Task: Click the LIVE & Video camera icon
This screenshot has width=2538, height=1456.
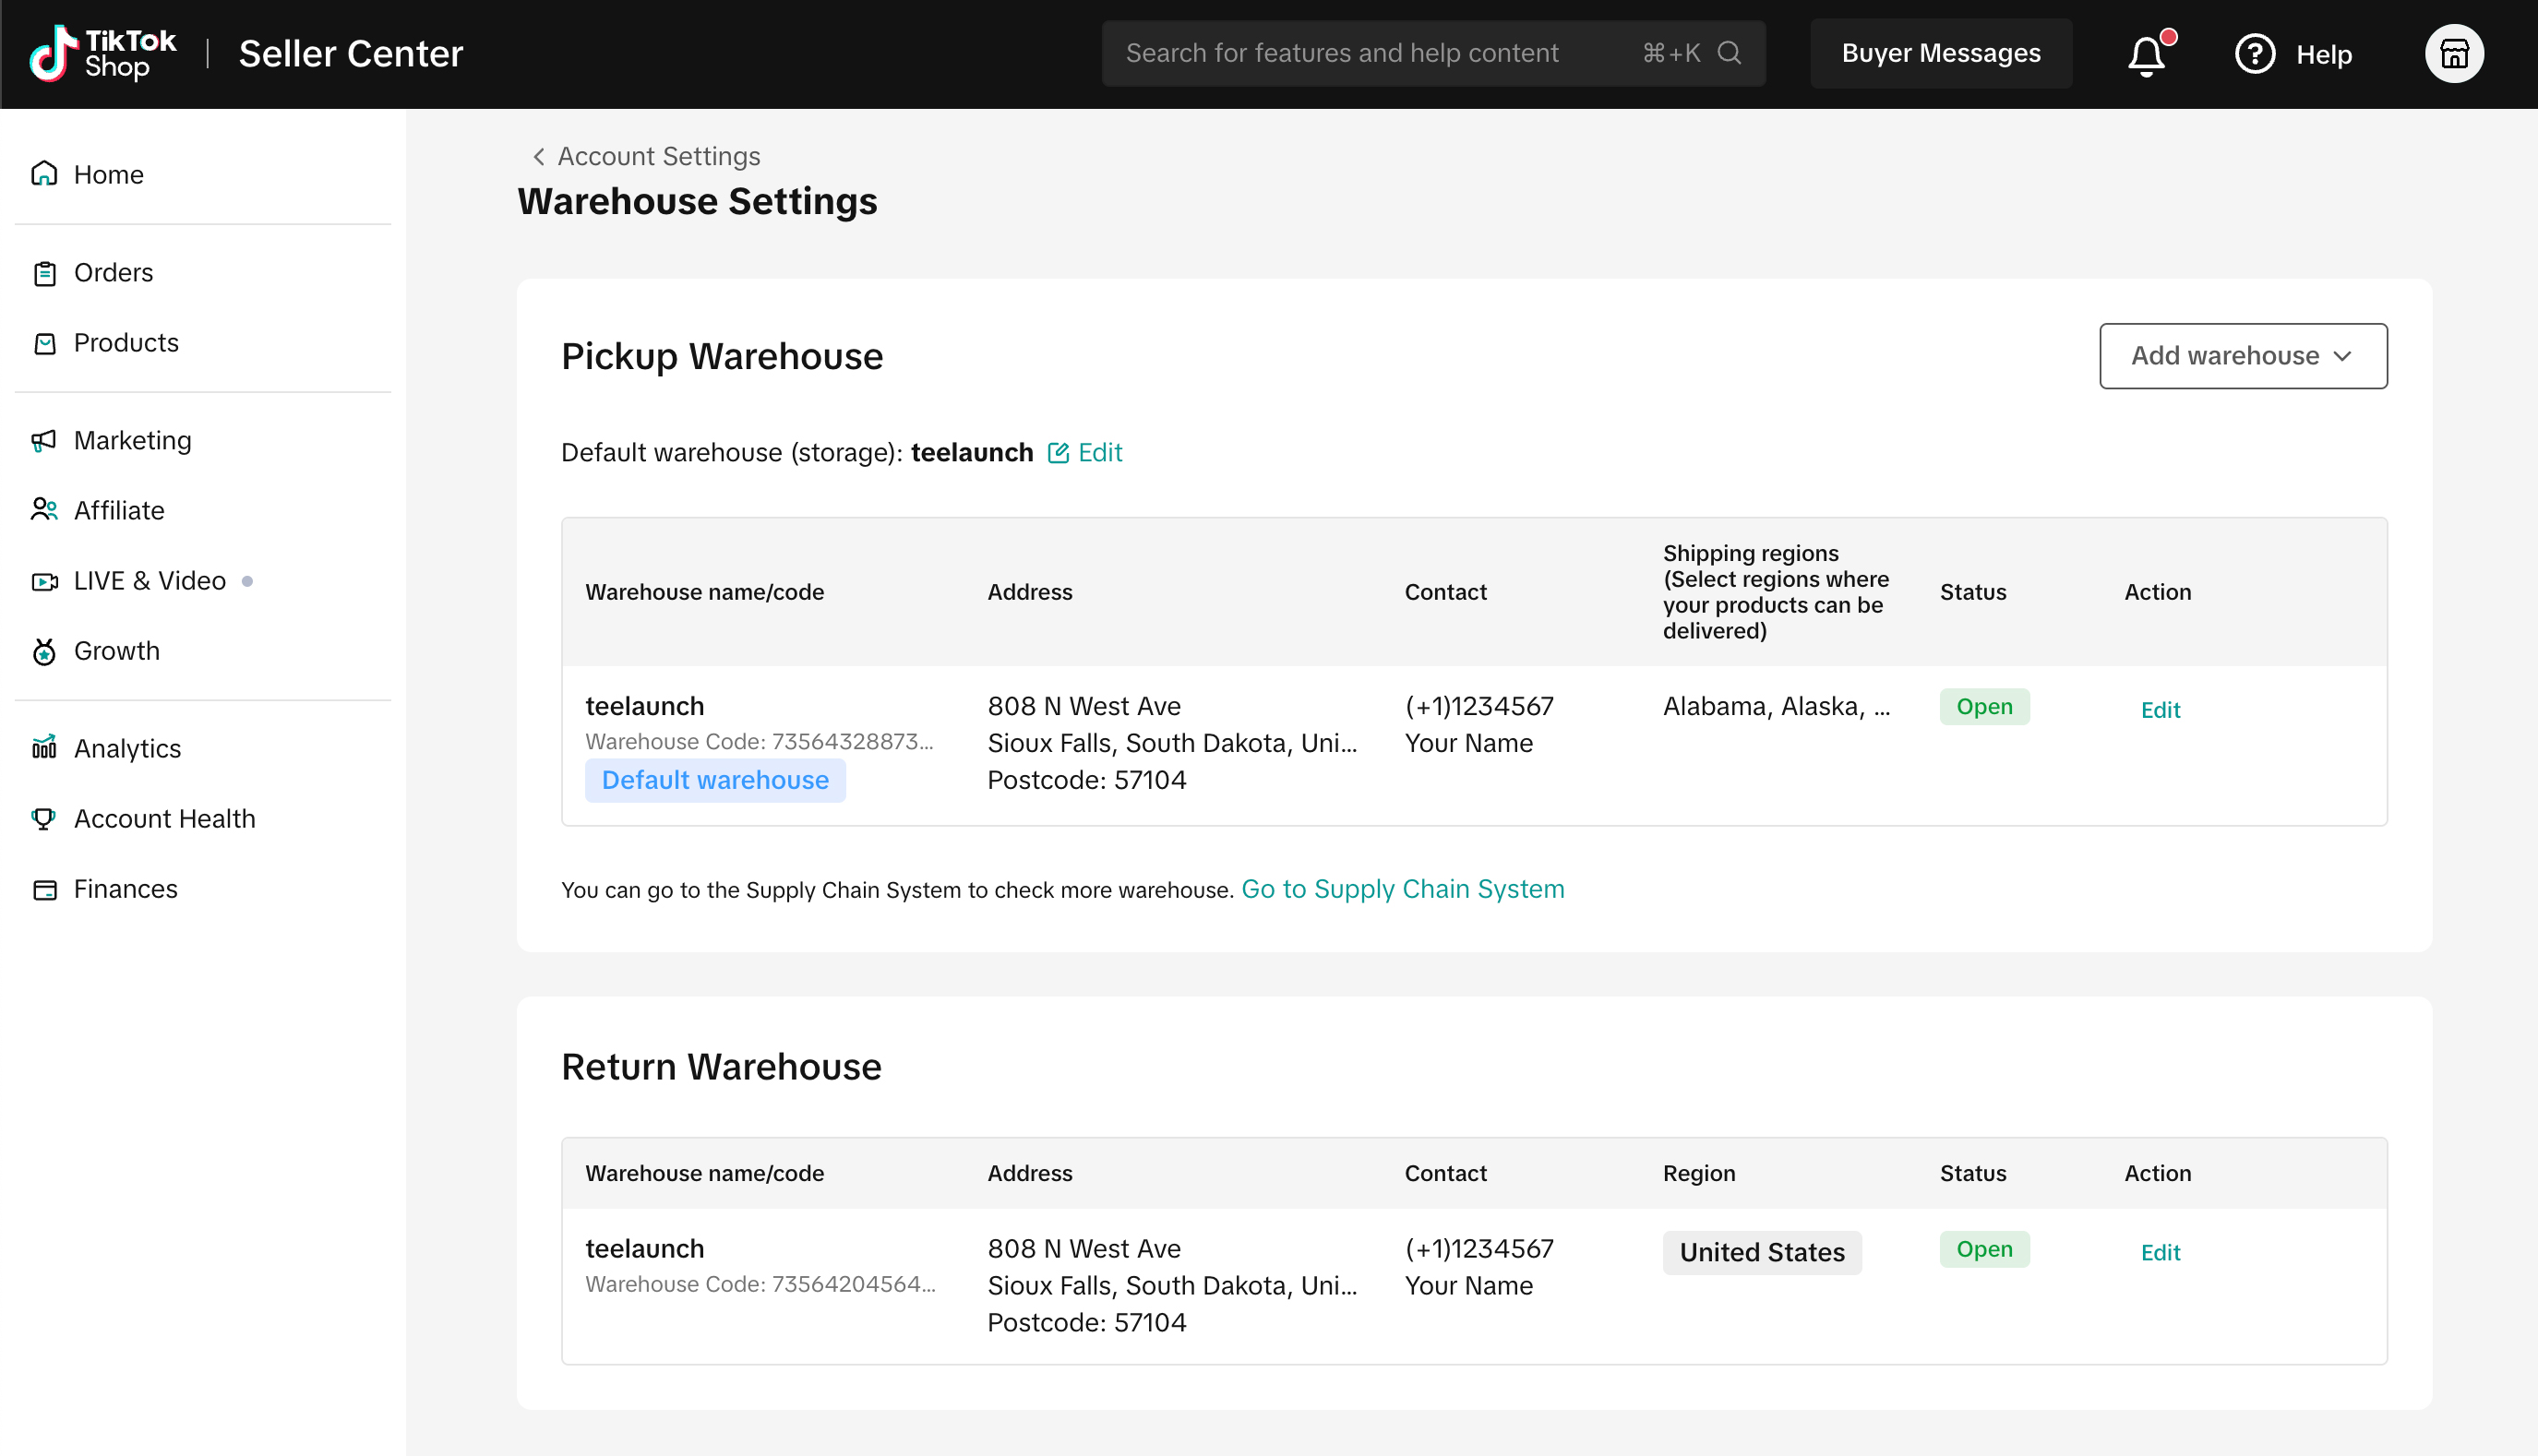Action: pyautogui.click(x=44, y=581)
